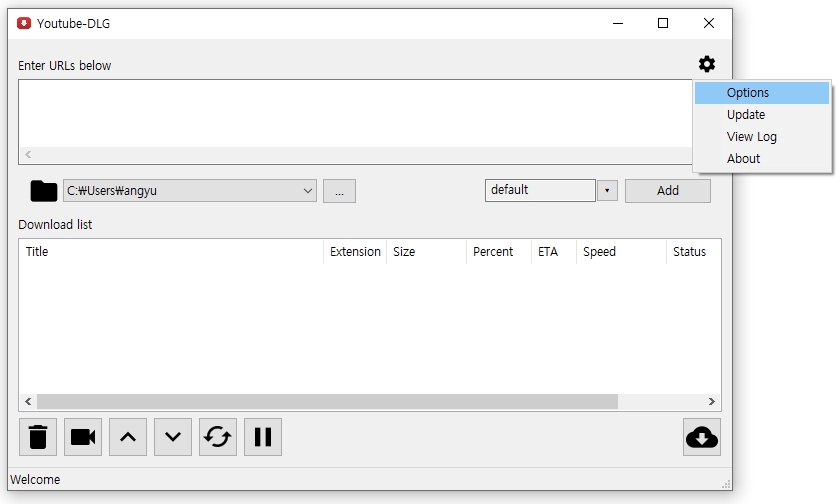Click the reload circular arrows button
This screenshot has height=504, width=840.
tap(218, 437)
